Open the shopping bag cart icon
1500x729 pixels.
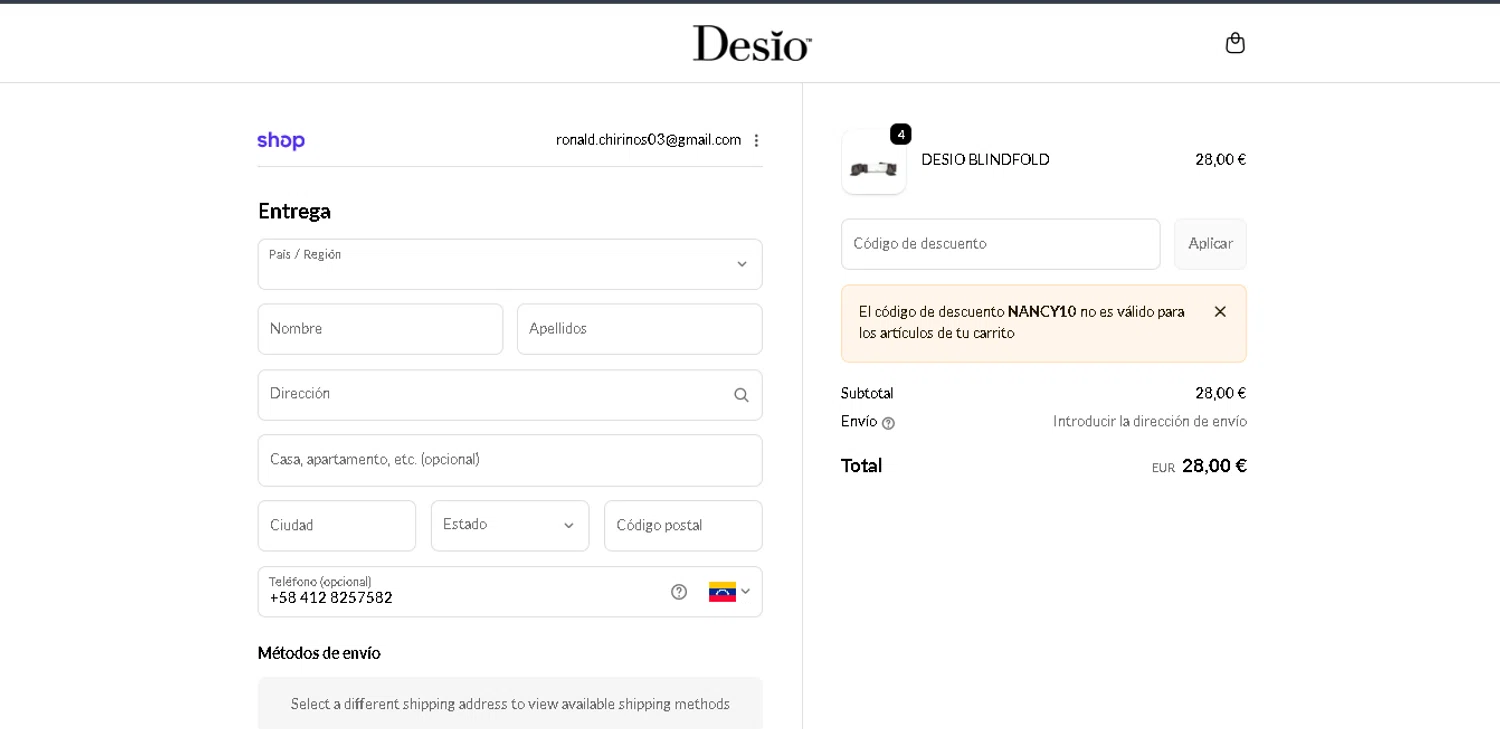pos(1235,43)
